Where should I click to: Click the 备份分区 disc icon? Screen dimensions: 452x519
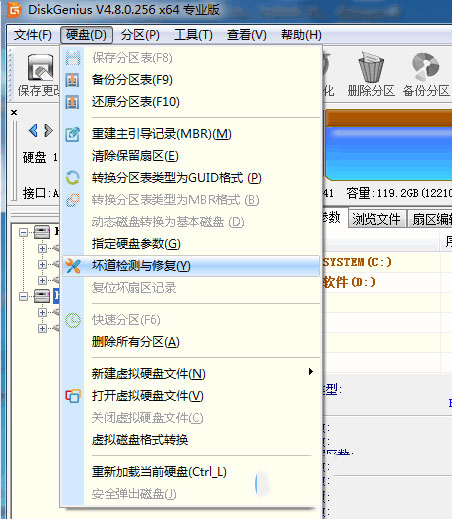426,67
